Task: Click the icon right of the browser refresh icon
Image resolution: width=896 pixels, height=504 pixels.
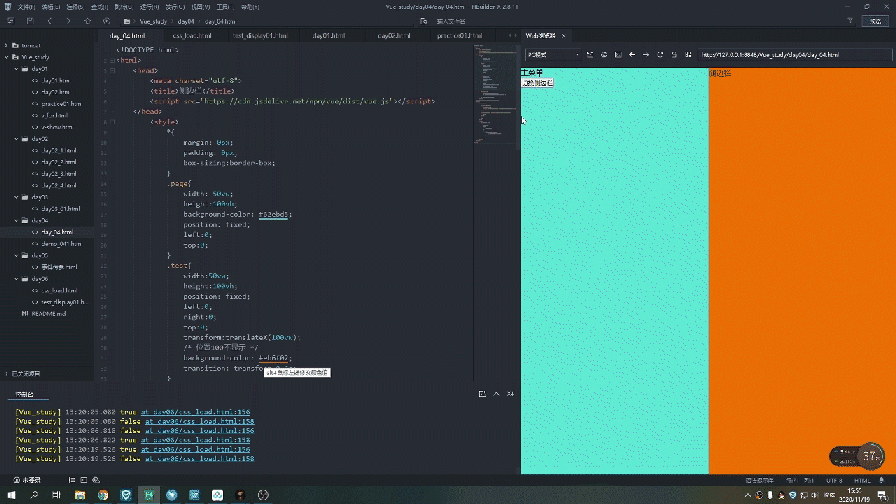Action: coord(674,55)
